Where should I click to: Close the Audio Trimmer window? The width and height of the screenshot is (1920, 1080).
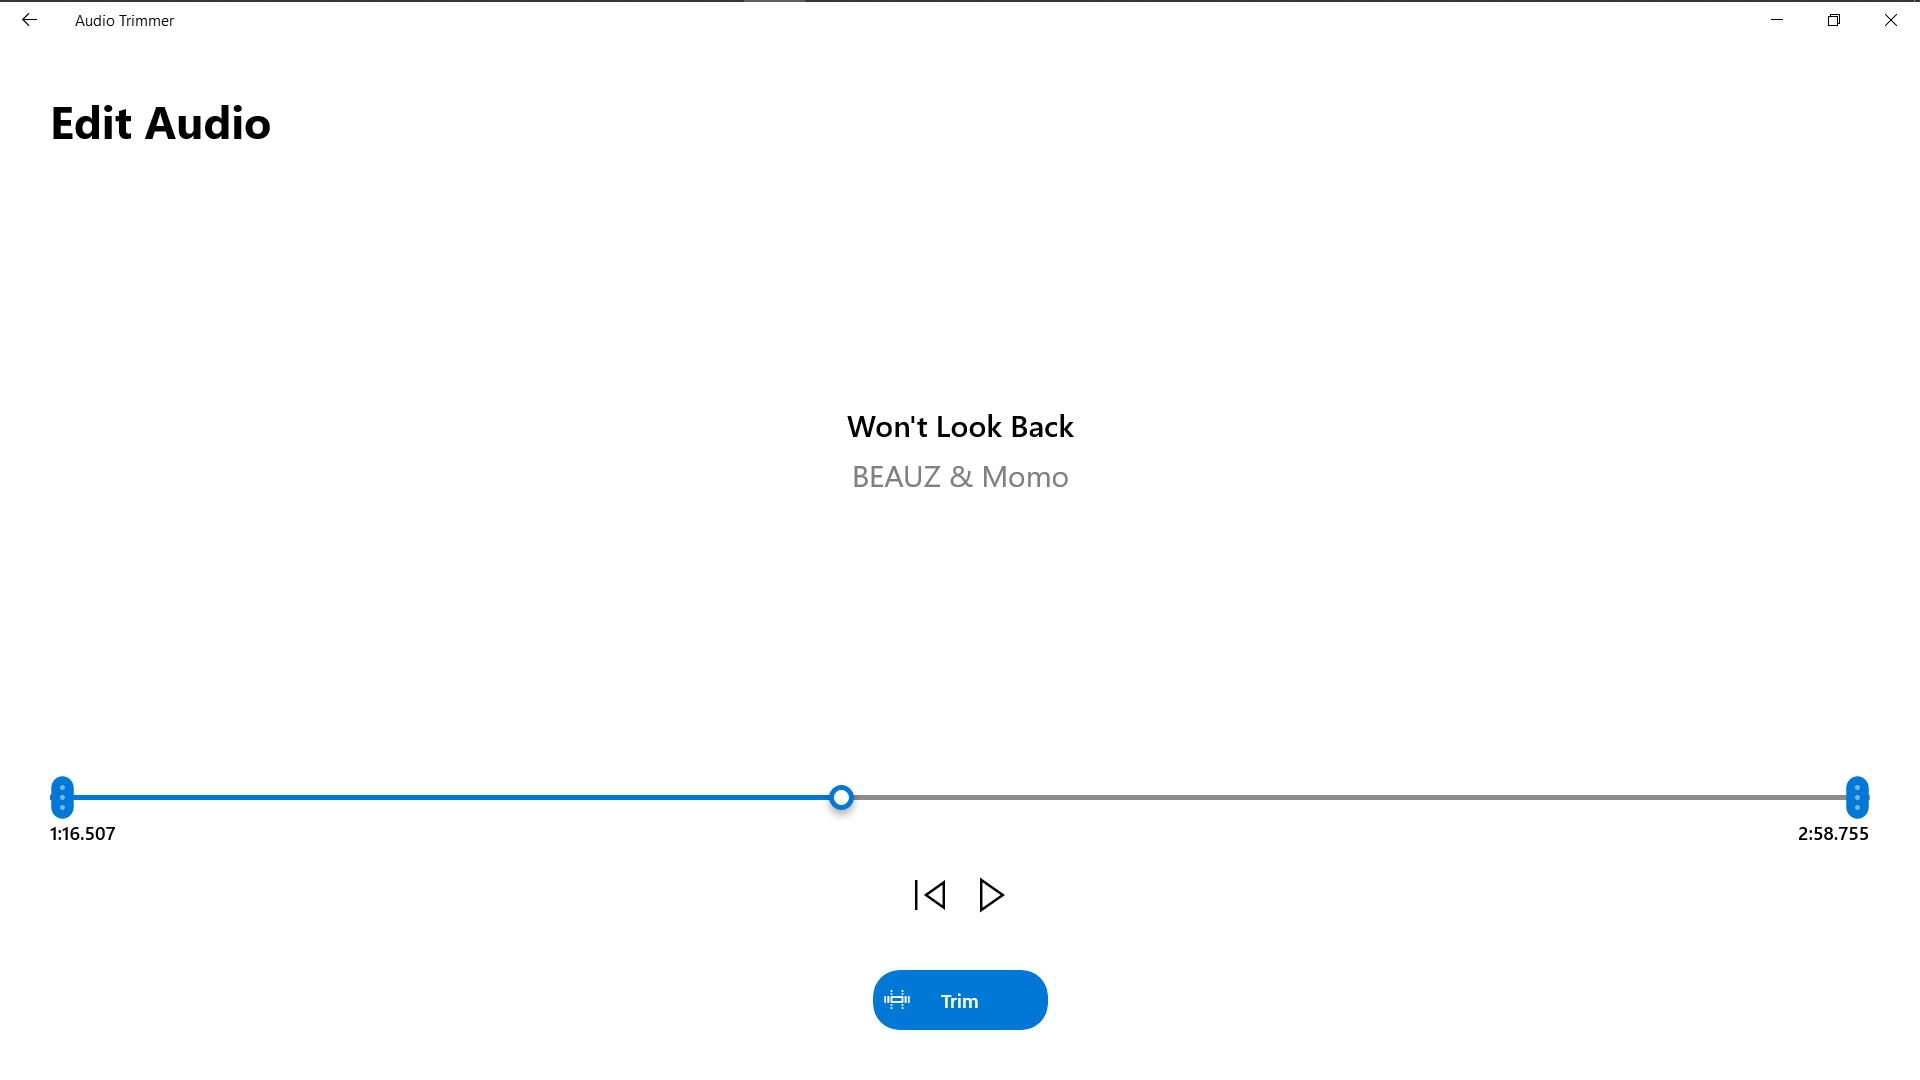[x=1891, y=20]
